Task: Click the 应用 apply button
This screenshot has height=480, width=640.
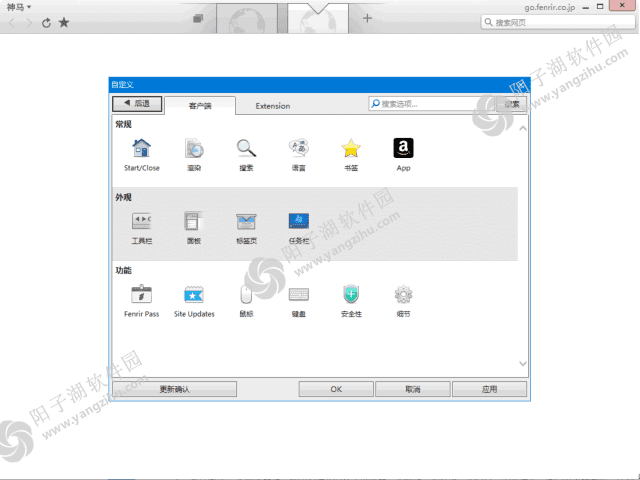Action: point(489,389)
